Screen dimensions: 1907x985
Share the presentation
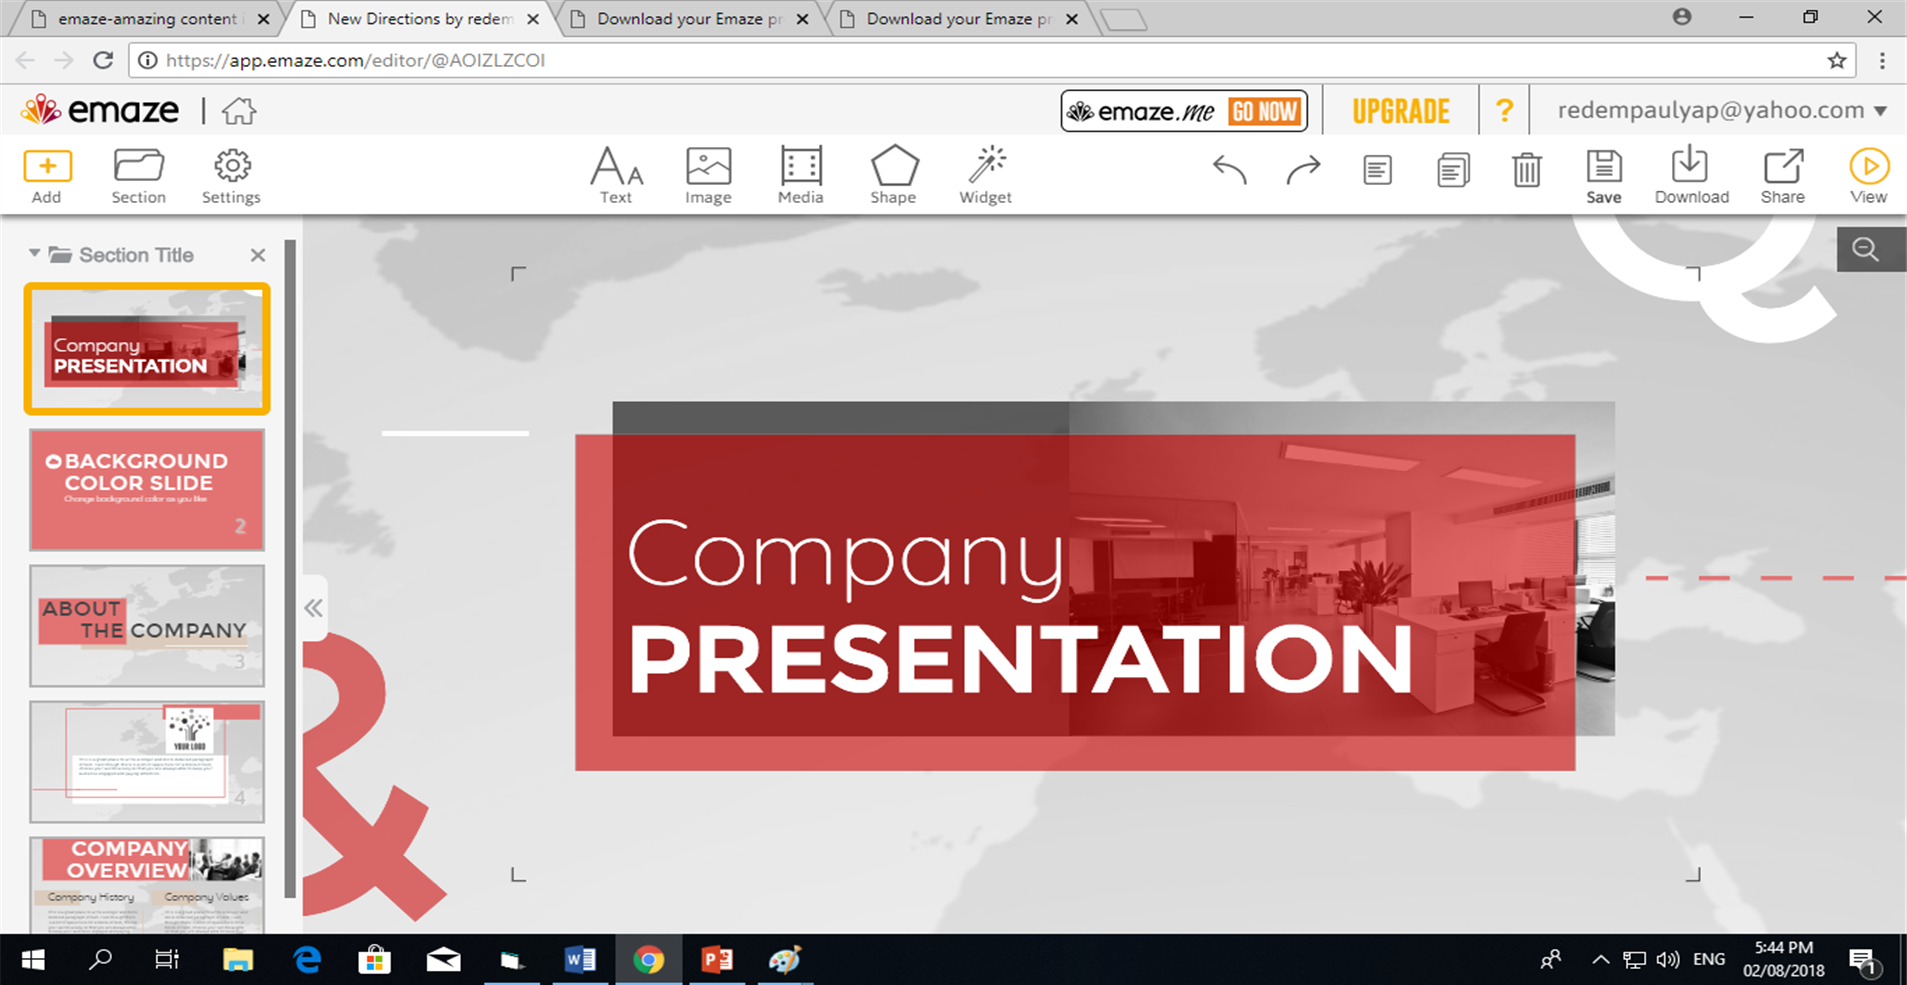coord(1783,176)
